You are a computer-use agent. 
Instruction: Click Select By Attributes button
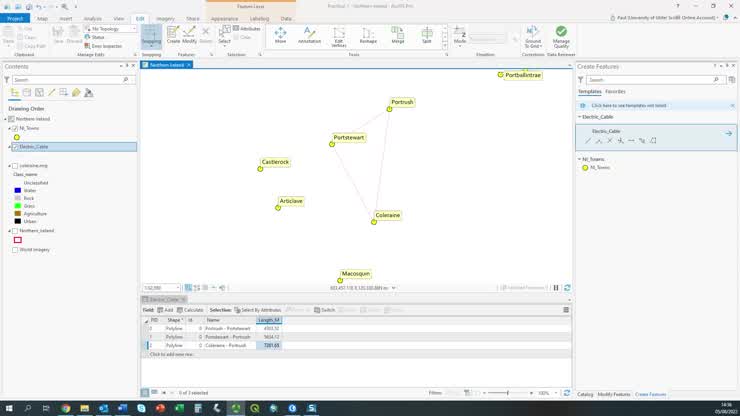pos(259,310)
